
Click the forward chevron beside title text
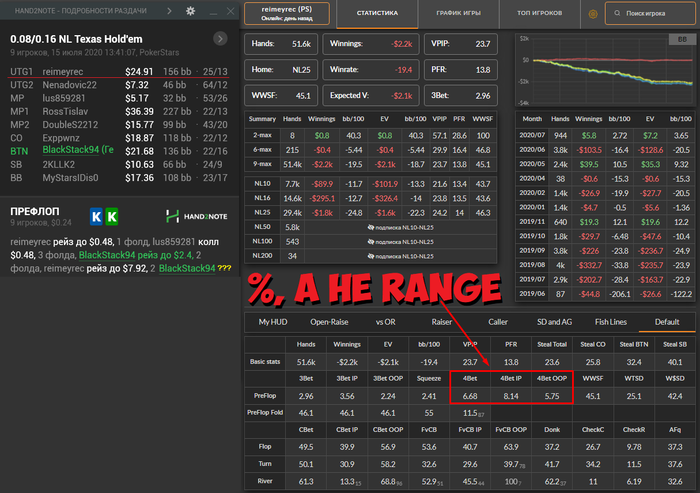(x=169, y=11)
